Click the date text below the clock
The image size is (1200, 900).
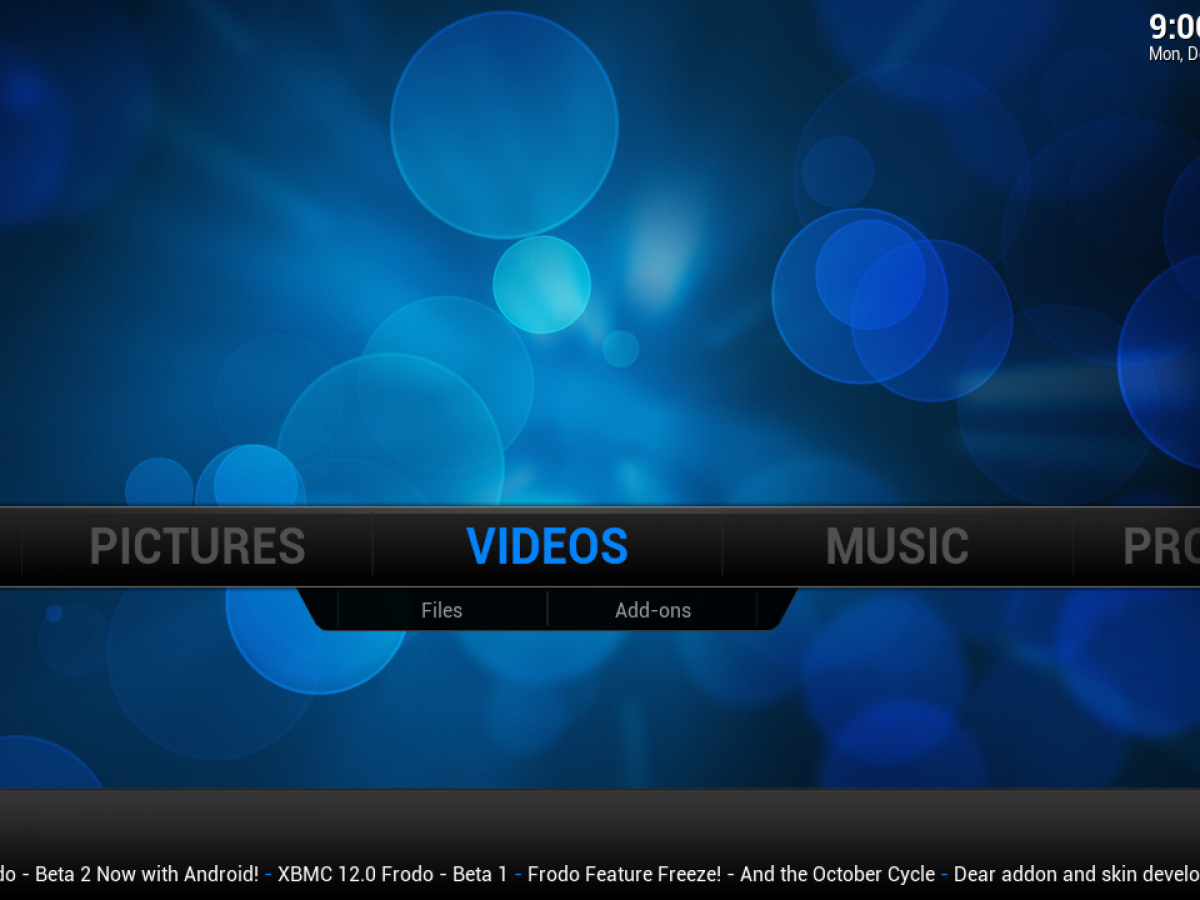(x=1174, y=54)
